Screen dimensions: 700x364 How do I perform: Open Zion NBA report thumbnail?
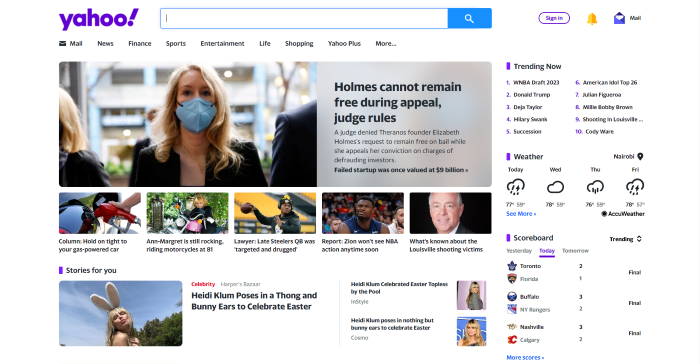coord(363,213)
